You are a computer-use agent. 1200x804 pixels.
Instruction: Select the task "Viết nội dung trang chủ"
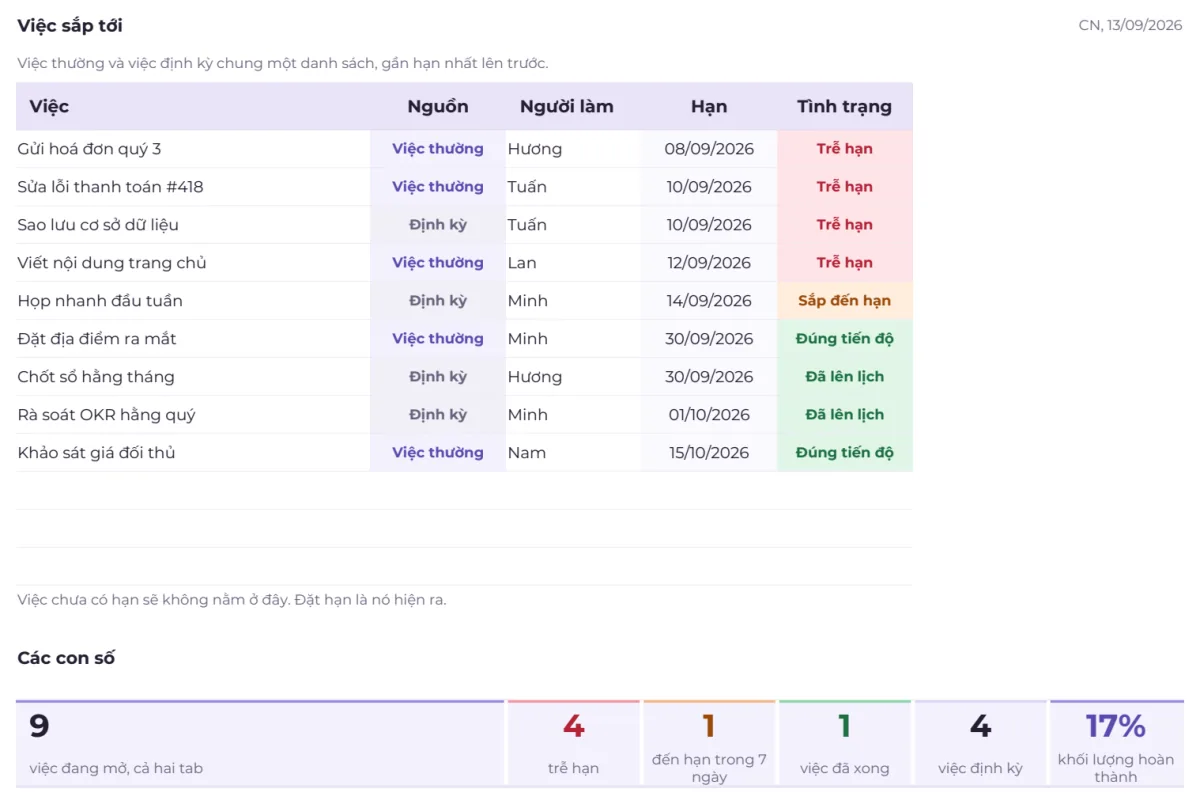(112, 263)
